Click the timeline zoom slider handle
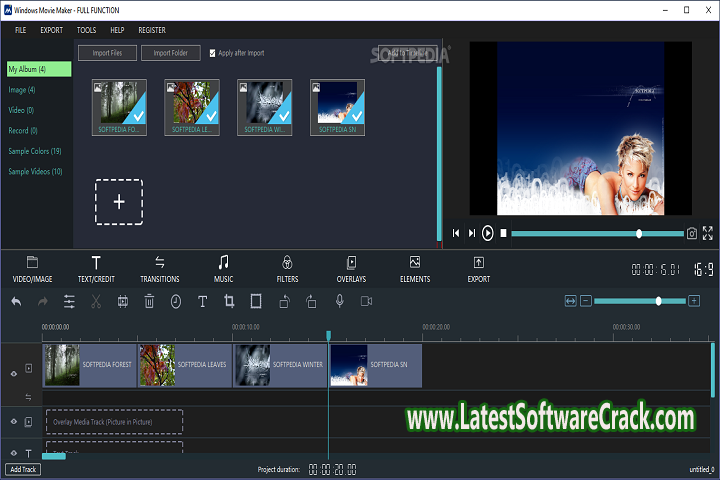Viewport: 720px width, 480px height. [658, 301]
